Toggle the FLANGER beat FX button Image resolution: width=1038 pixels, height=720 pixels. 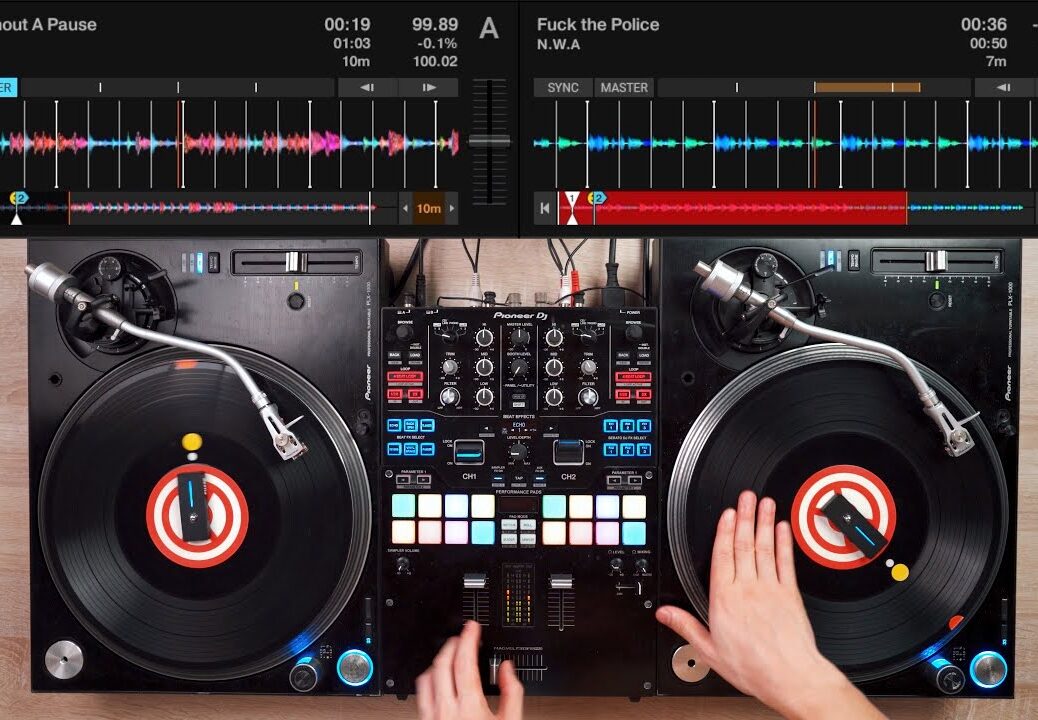click(427, 426)
